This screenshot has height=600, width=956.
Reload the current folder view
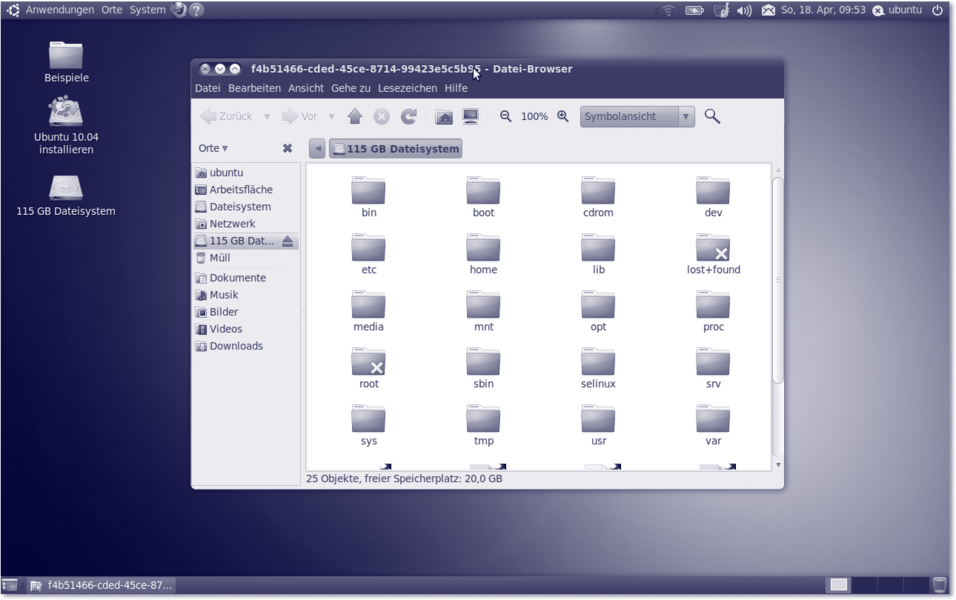coord(409,117)
